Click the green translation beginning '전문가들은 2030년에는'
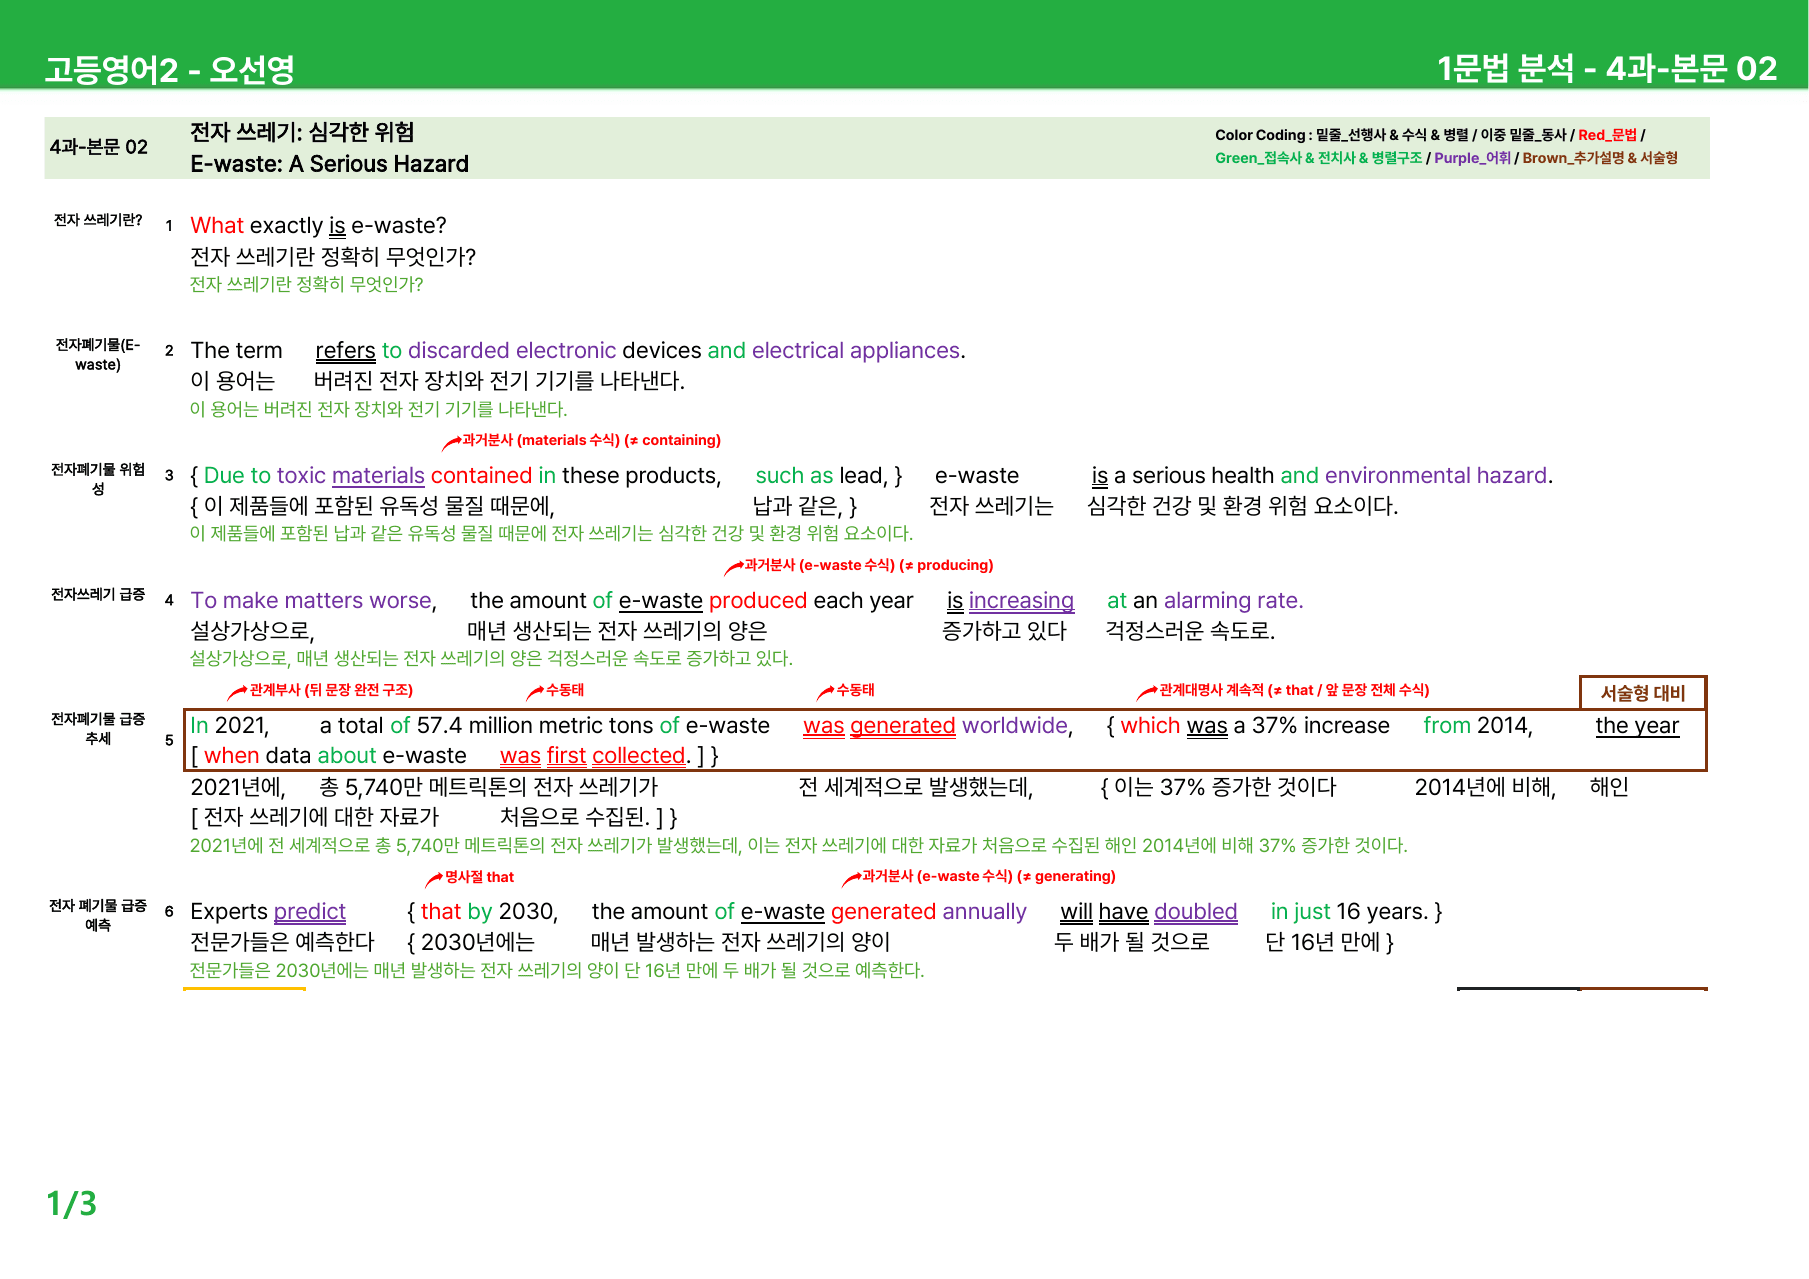The width and height of the screenshot is (1809, 1279). (x=557, y=970)
